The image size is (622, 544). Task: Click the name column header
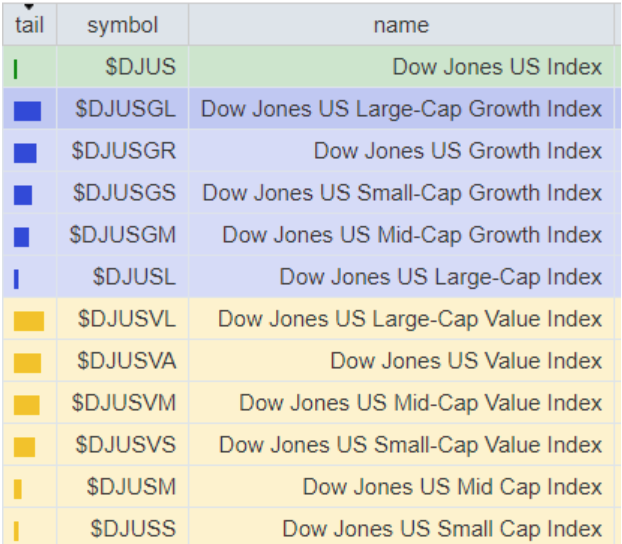coord(400,25)
